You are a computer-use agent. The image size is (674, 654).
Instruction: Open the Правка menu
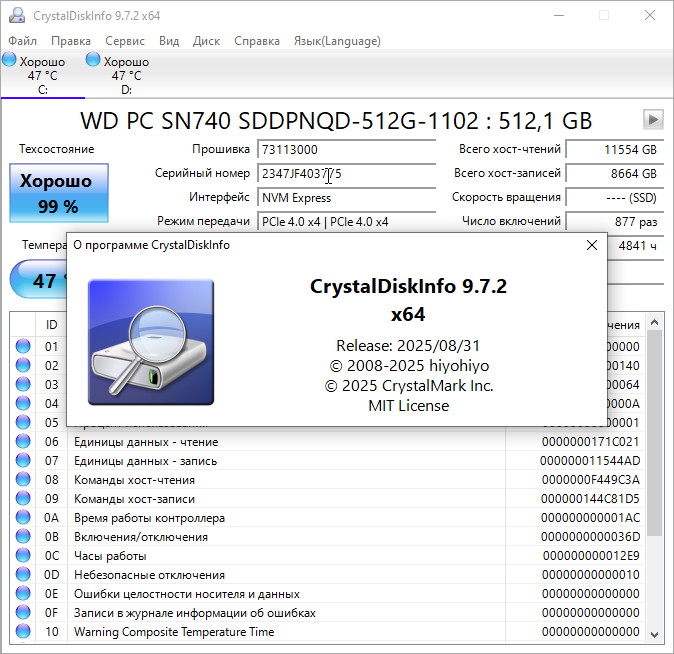71,41
